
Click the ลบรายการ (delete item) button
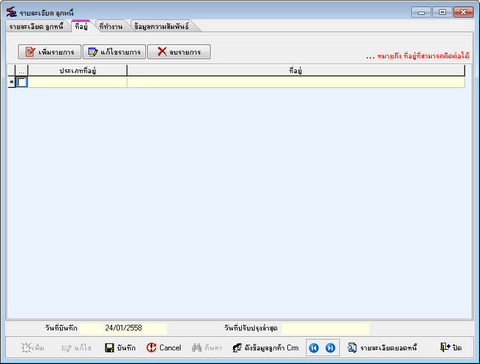tap(179, 52)
